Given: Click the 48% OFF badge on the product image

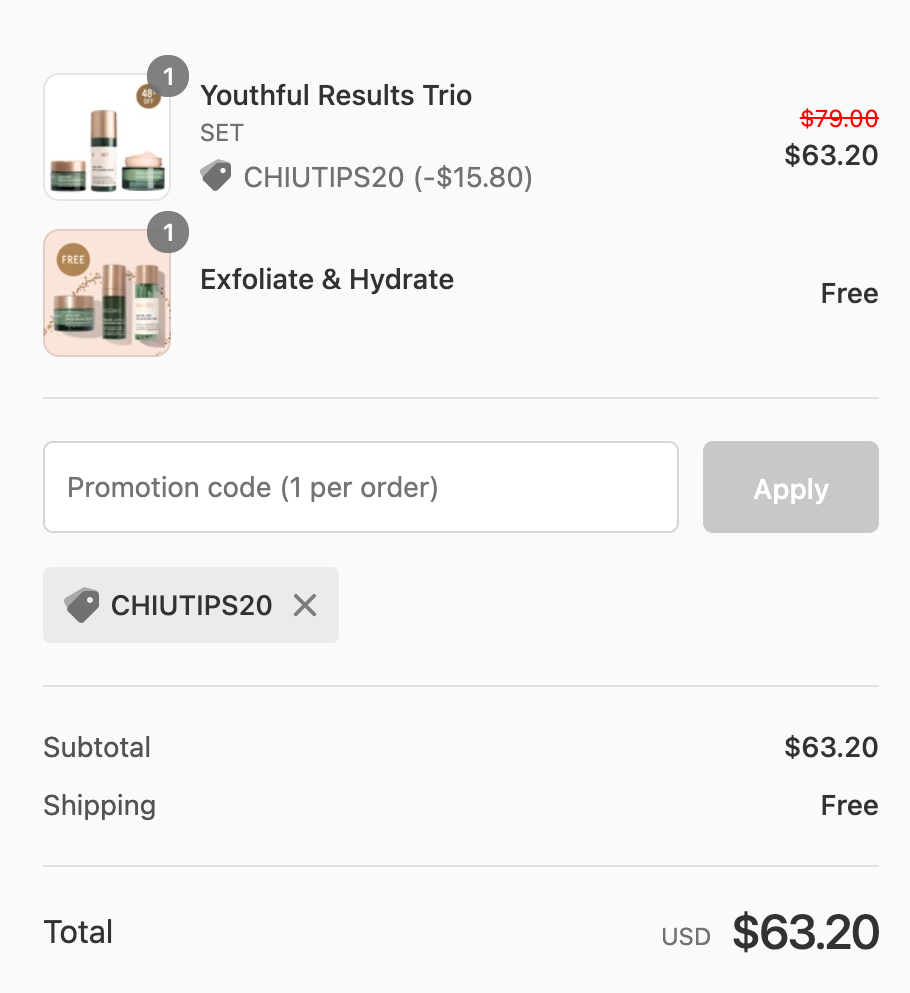Looking at the screenshot, I should [x=149, y=98].
